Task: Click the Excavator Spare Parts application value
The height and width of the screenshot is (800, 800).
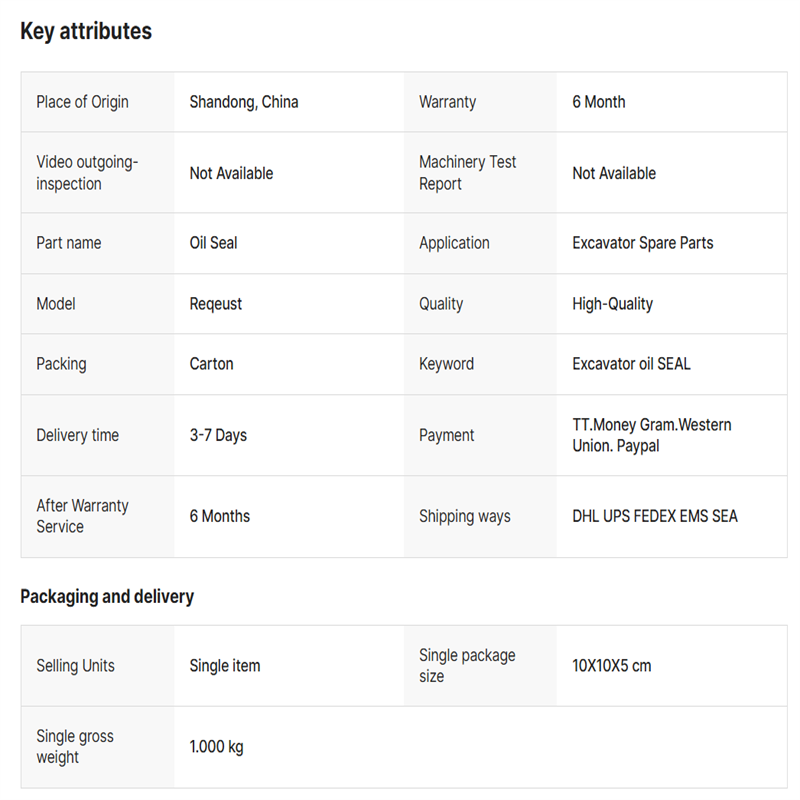Action: pyautogui.click(x=643, y=243)
